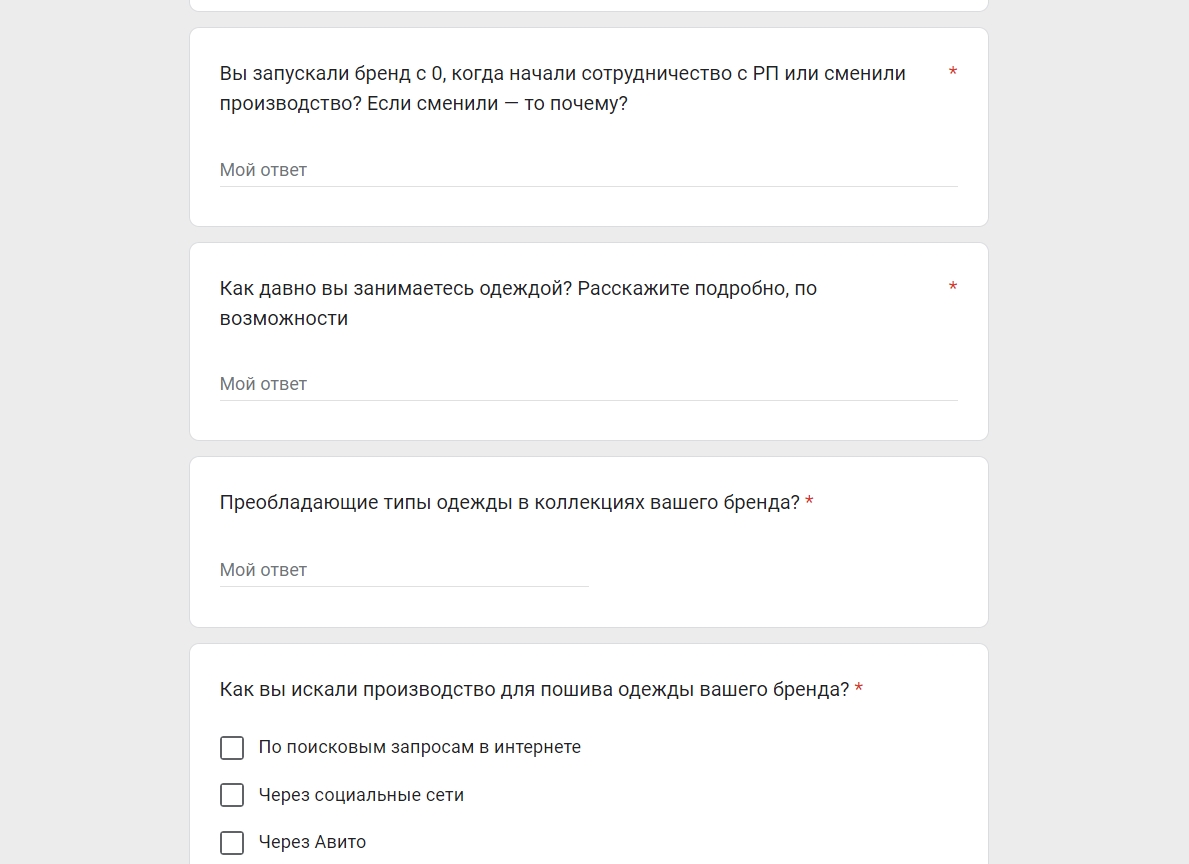Tick the checkbox next to 'По поисковым запросам в интернете'
Viewport: 1189px width, 864px height.
232,747
